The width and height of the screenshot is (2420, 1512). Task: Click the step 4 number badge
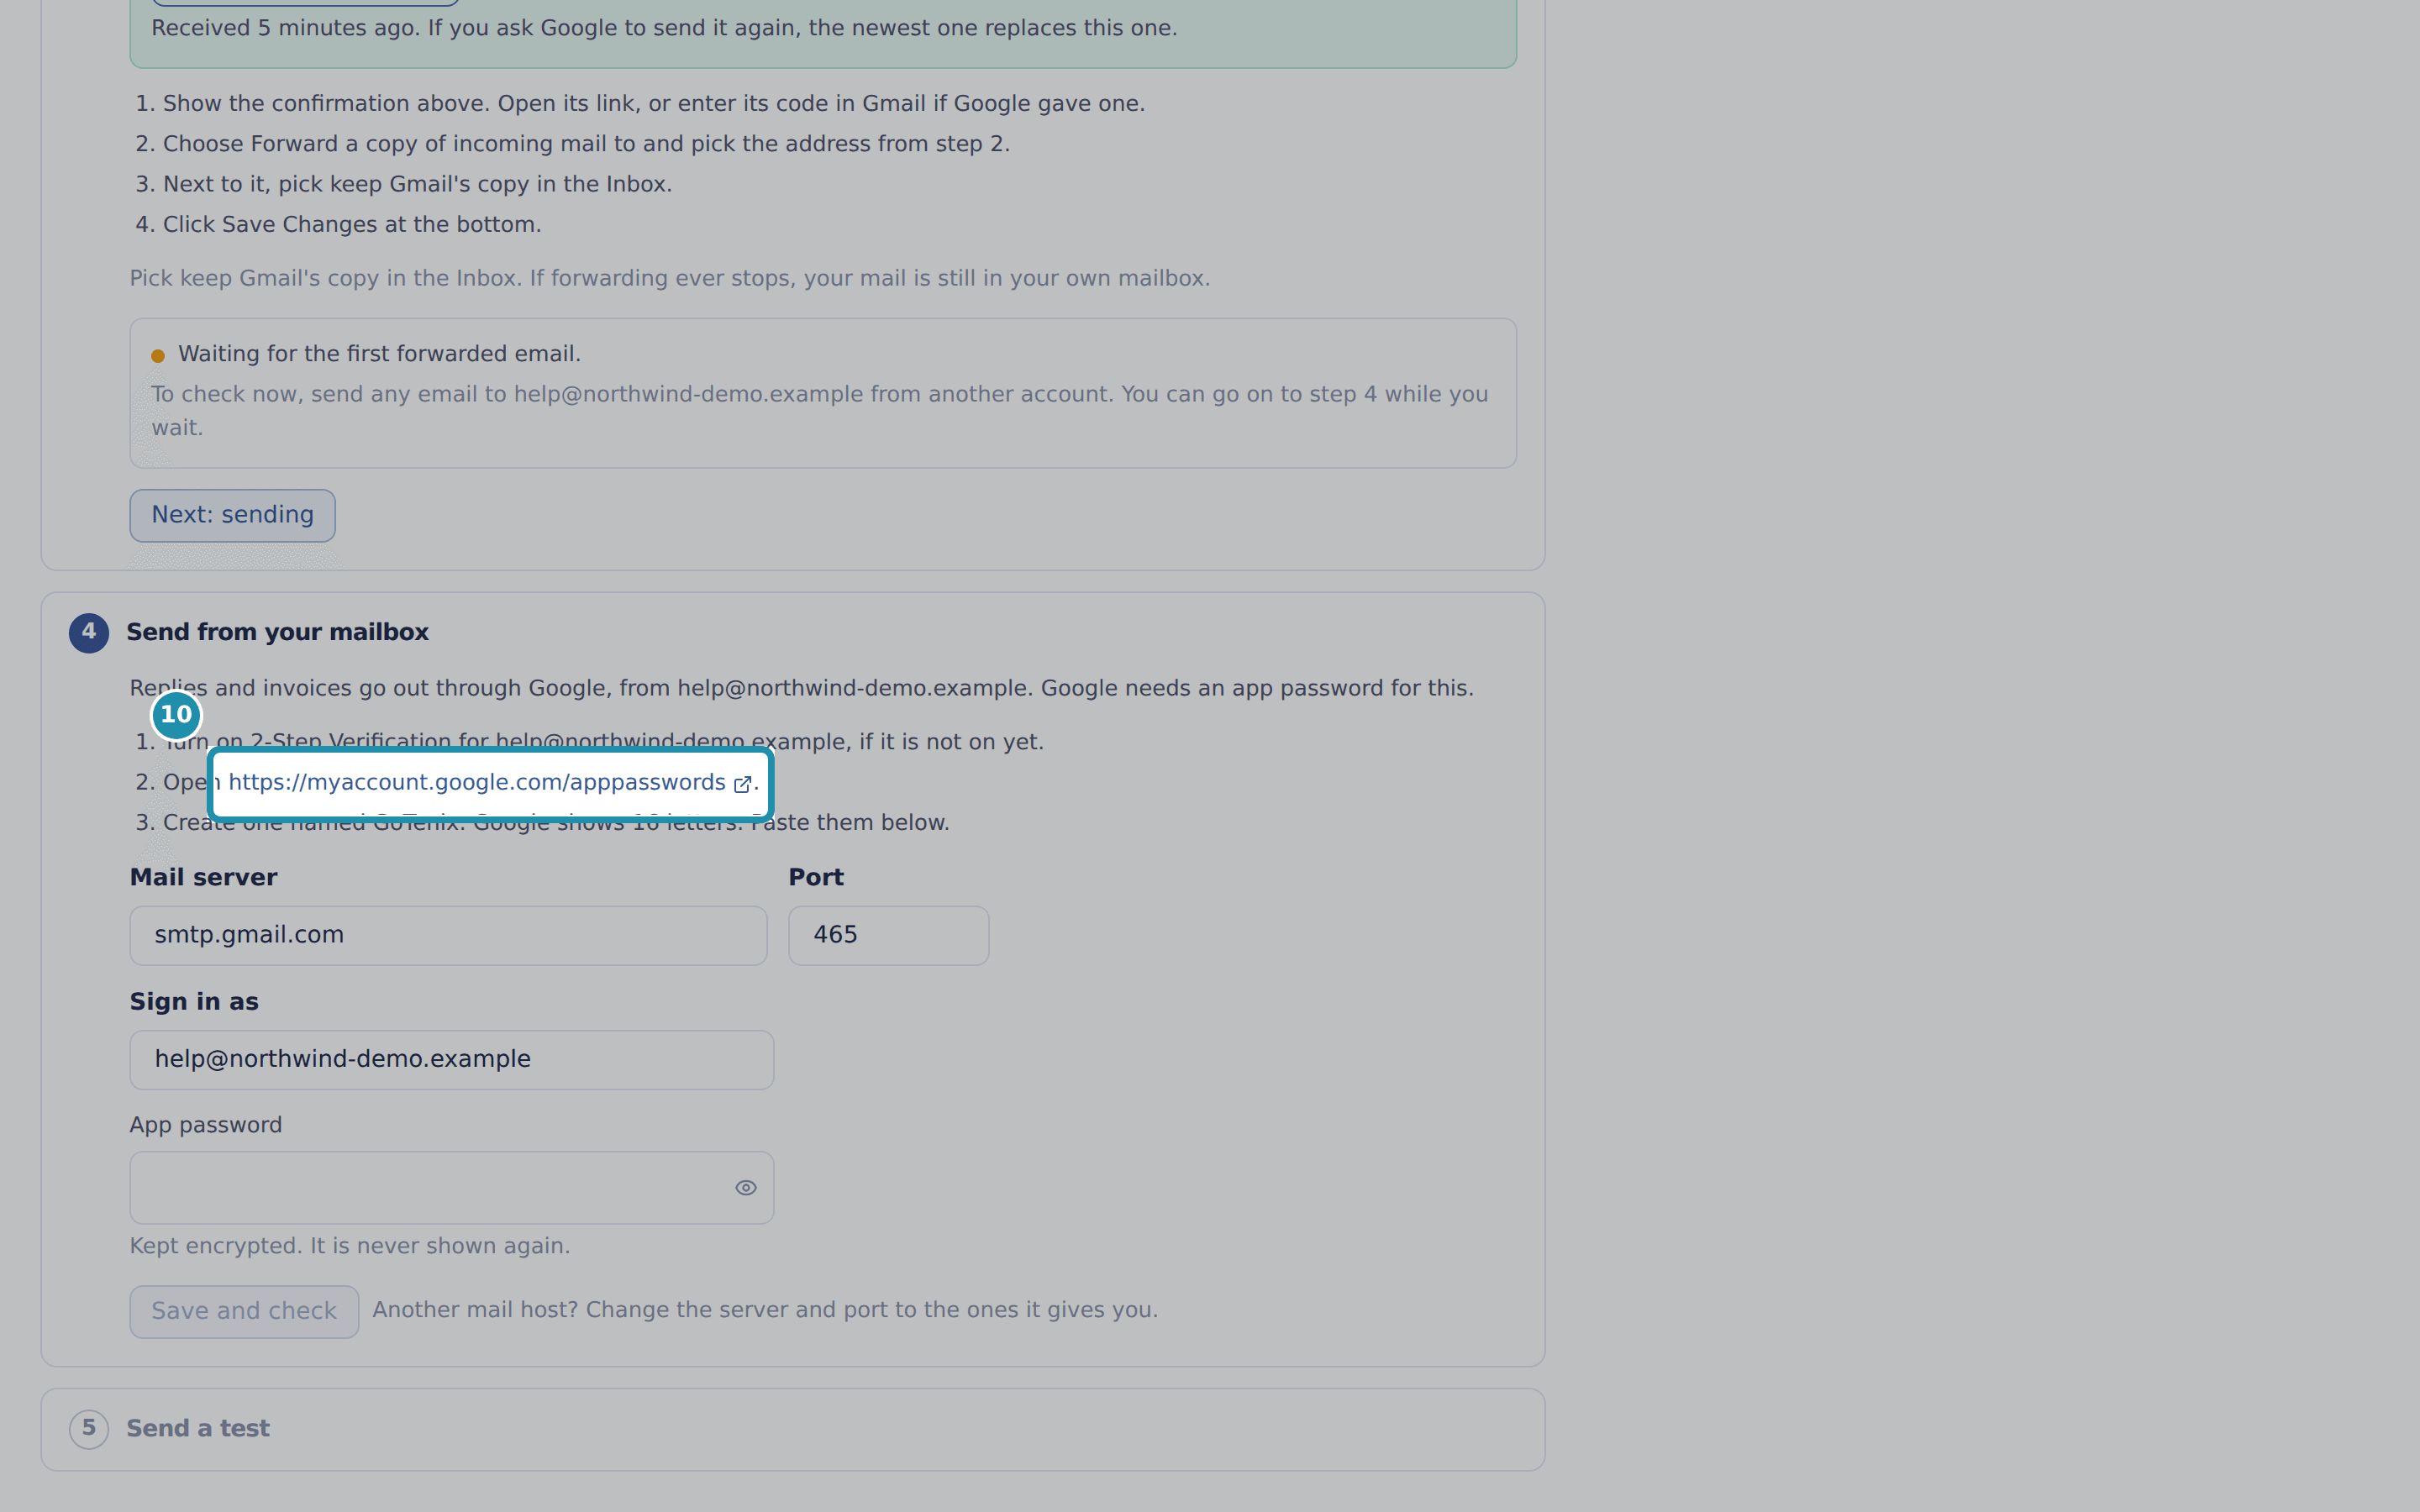pos(88,632)
